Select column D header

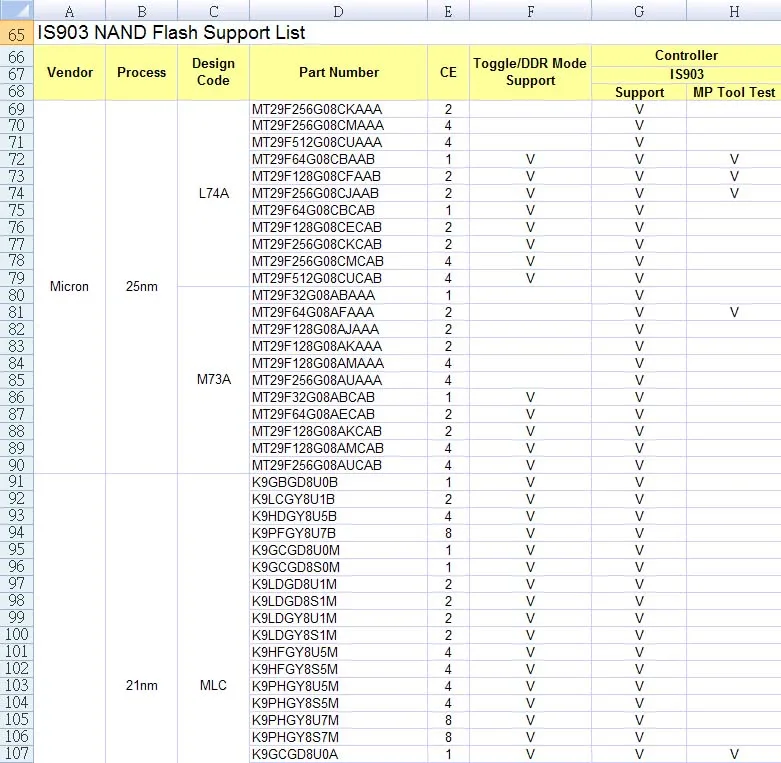pos(338,10)
